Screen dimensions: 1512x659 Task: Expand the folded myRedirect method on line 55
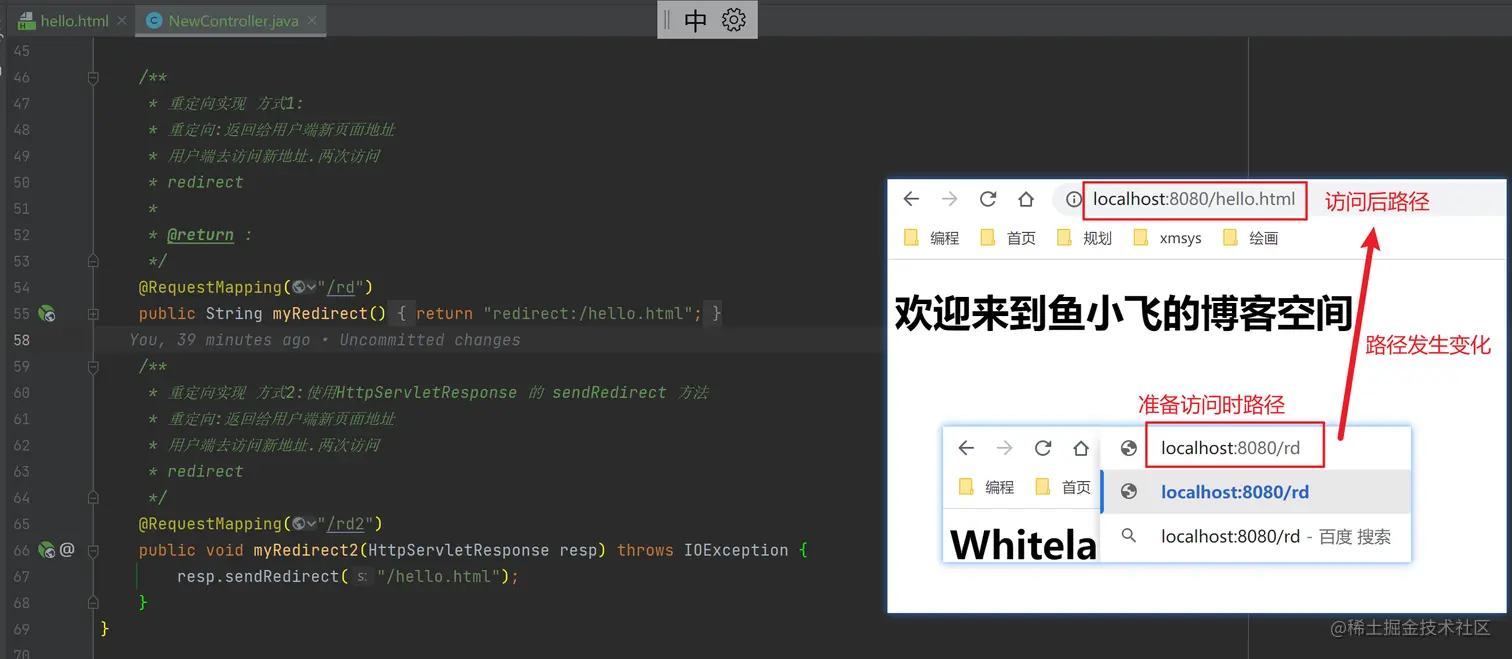tap(93, 314)
